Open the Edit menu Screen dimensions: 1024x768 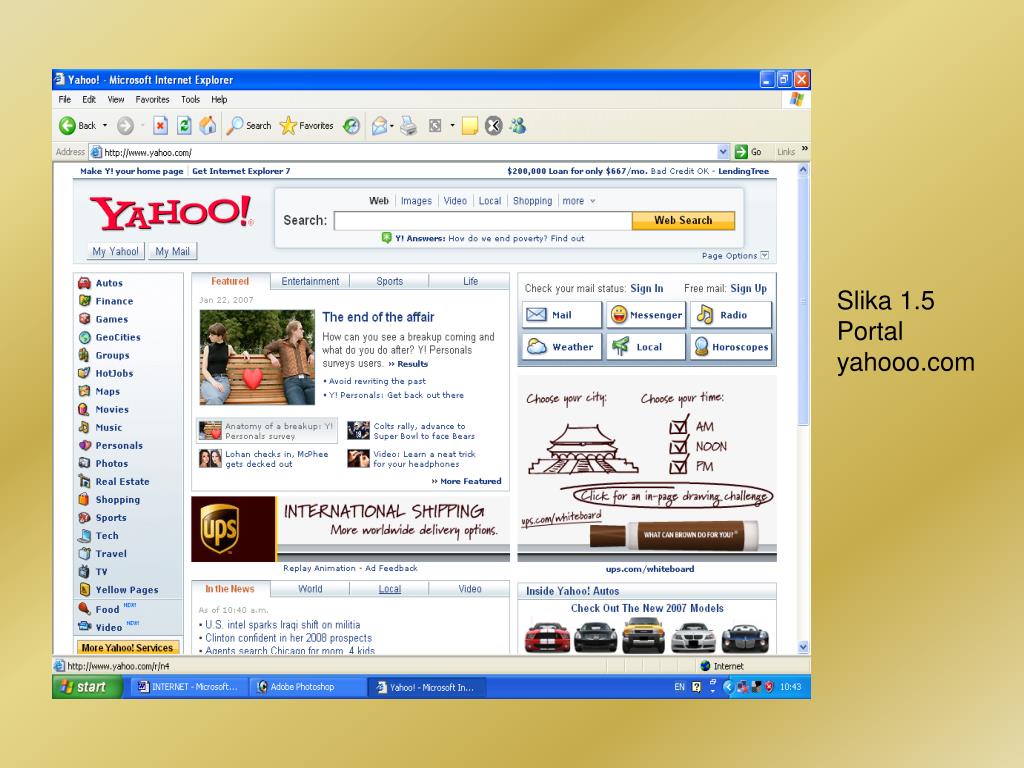point(89,99)
